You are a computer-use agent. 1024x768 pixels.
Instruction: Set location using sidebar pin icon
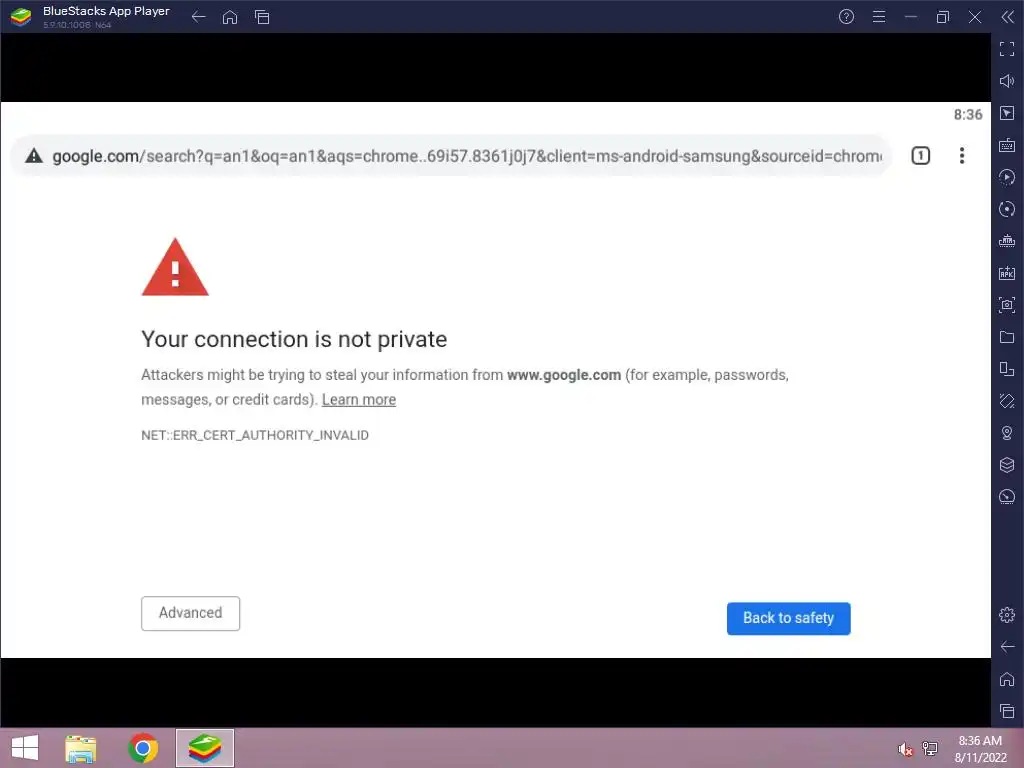[1007, 433]
